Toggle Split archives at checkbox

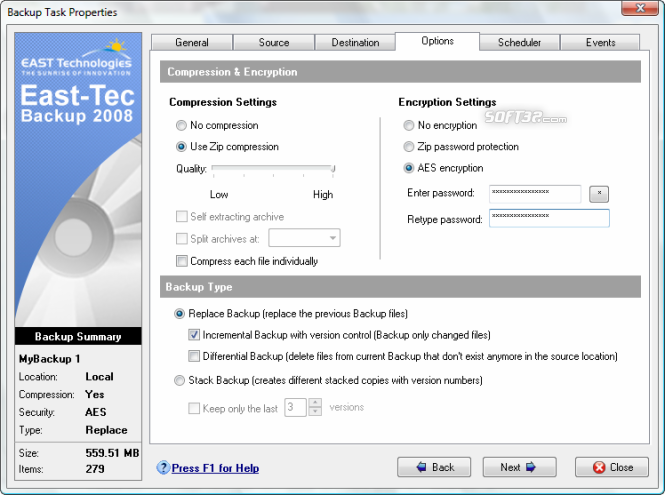(182, 238)
